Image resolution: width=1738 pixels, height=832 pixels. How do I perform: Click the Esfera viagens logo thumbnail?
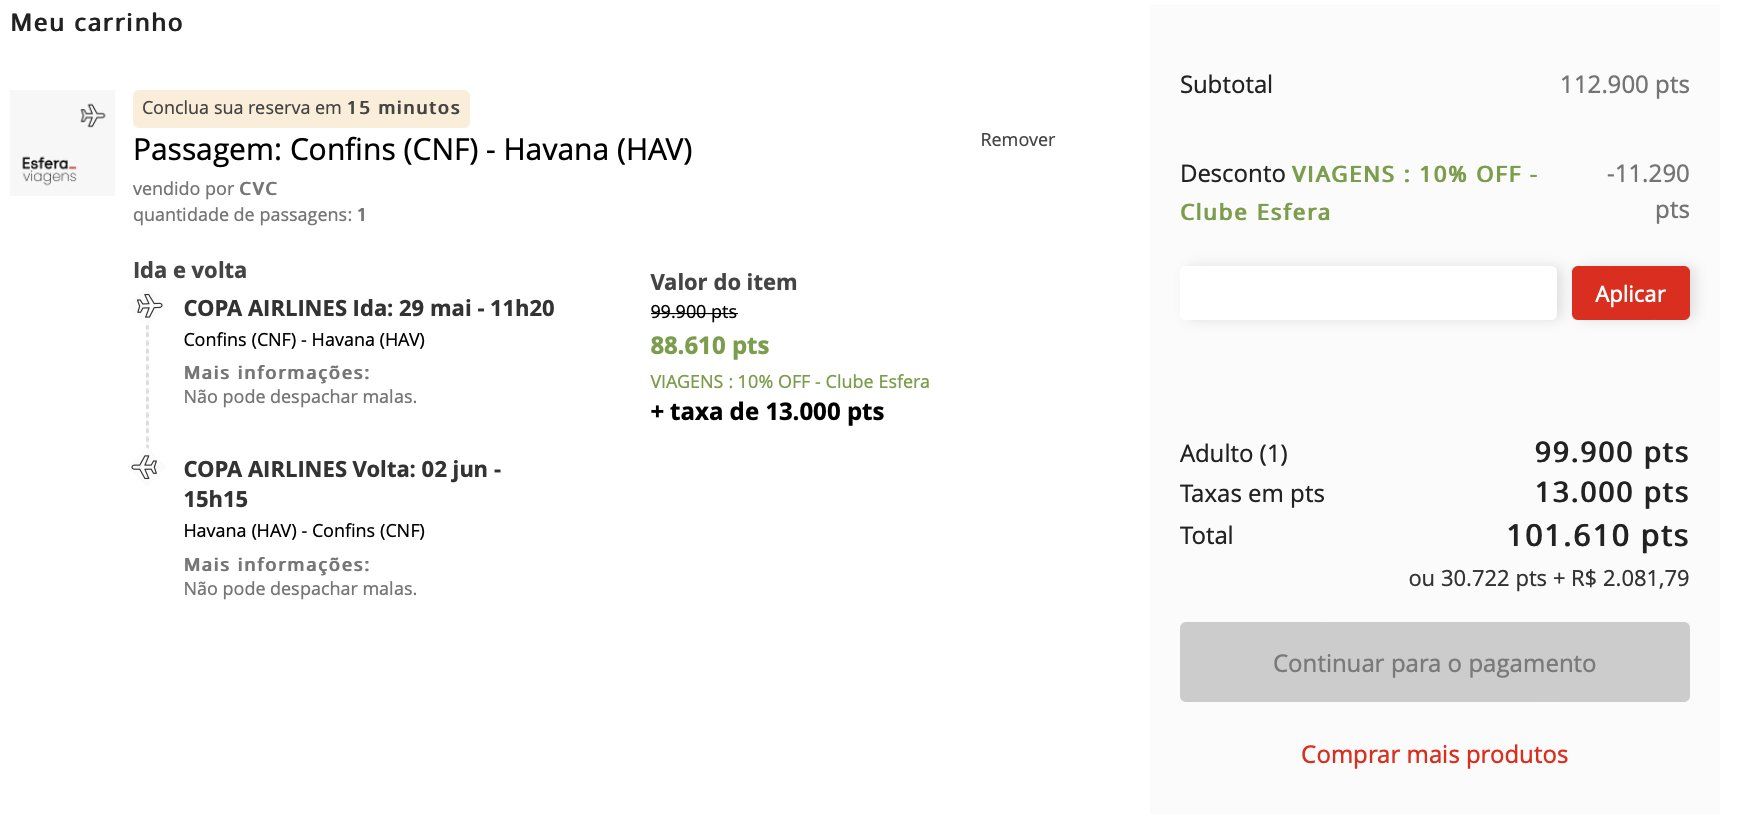[62, 143]
